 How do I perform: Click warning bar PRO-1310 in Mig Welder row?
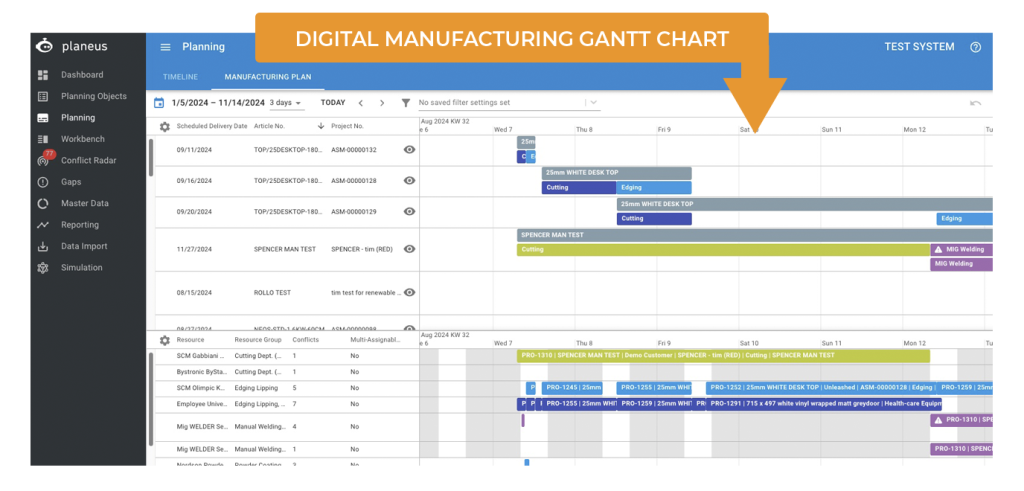[961, 420]
